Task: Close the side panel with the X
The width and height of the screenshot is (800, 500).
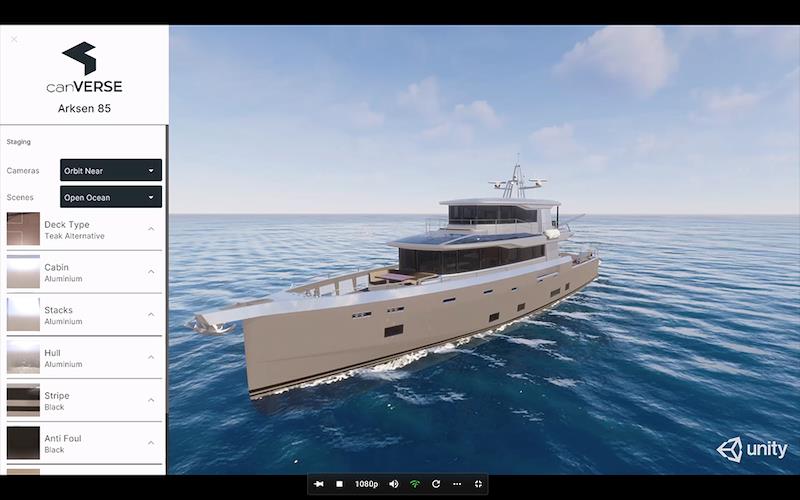Action: (x=14, y=40)
